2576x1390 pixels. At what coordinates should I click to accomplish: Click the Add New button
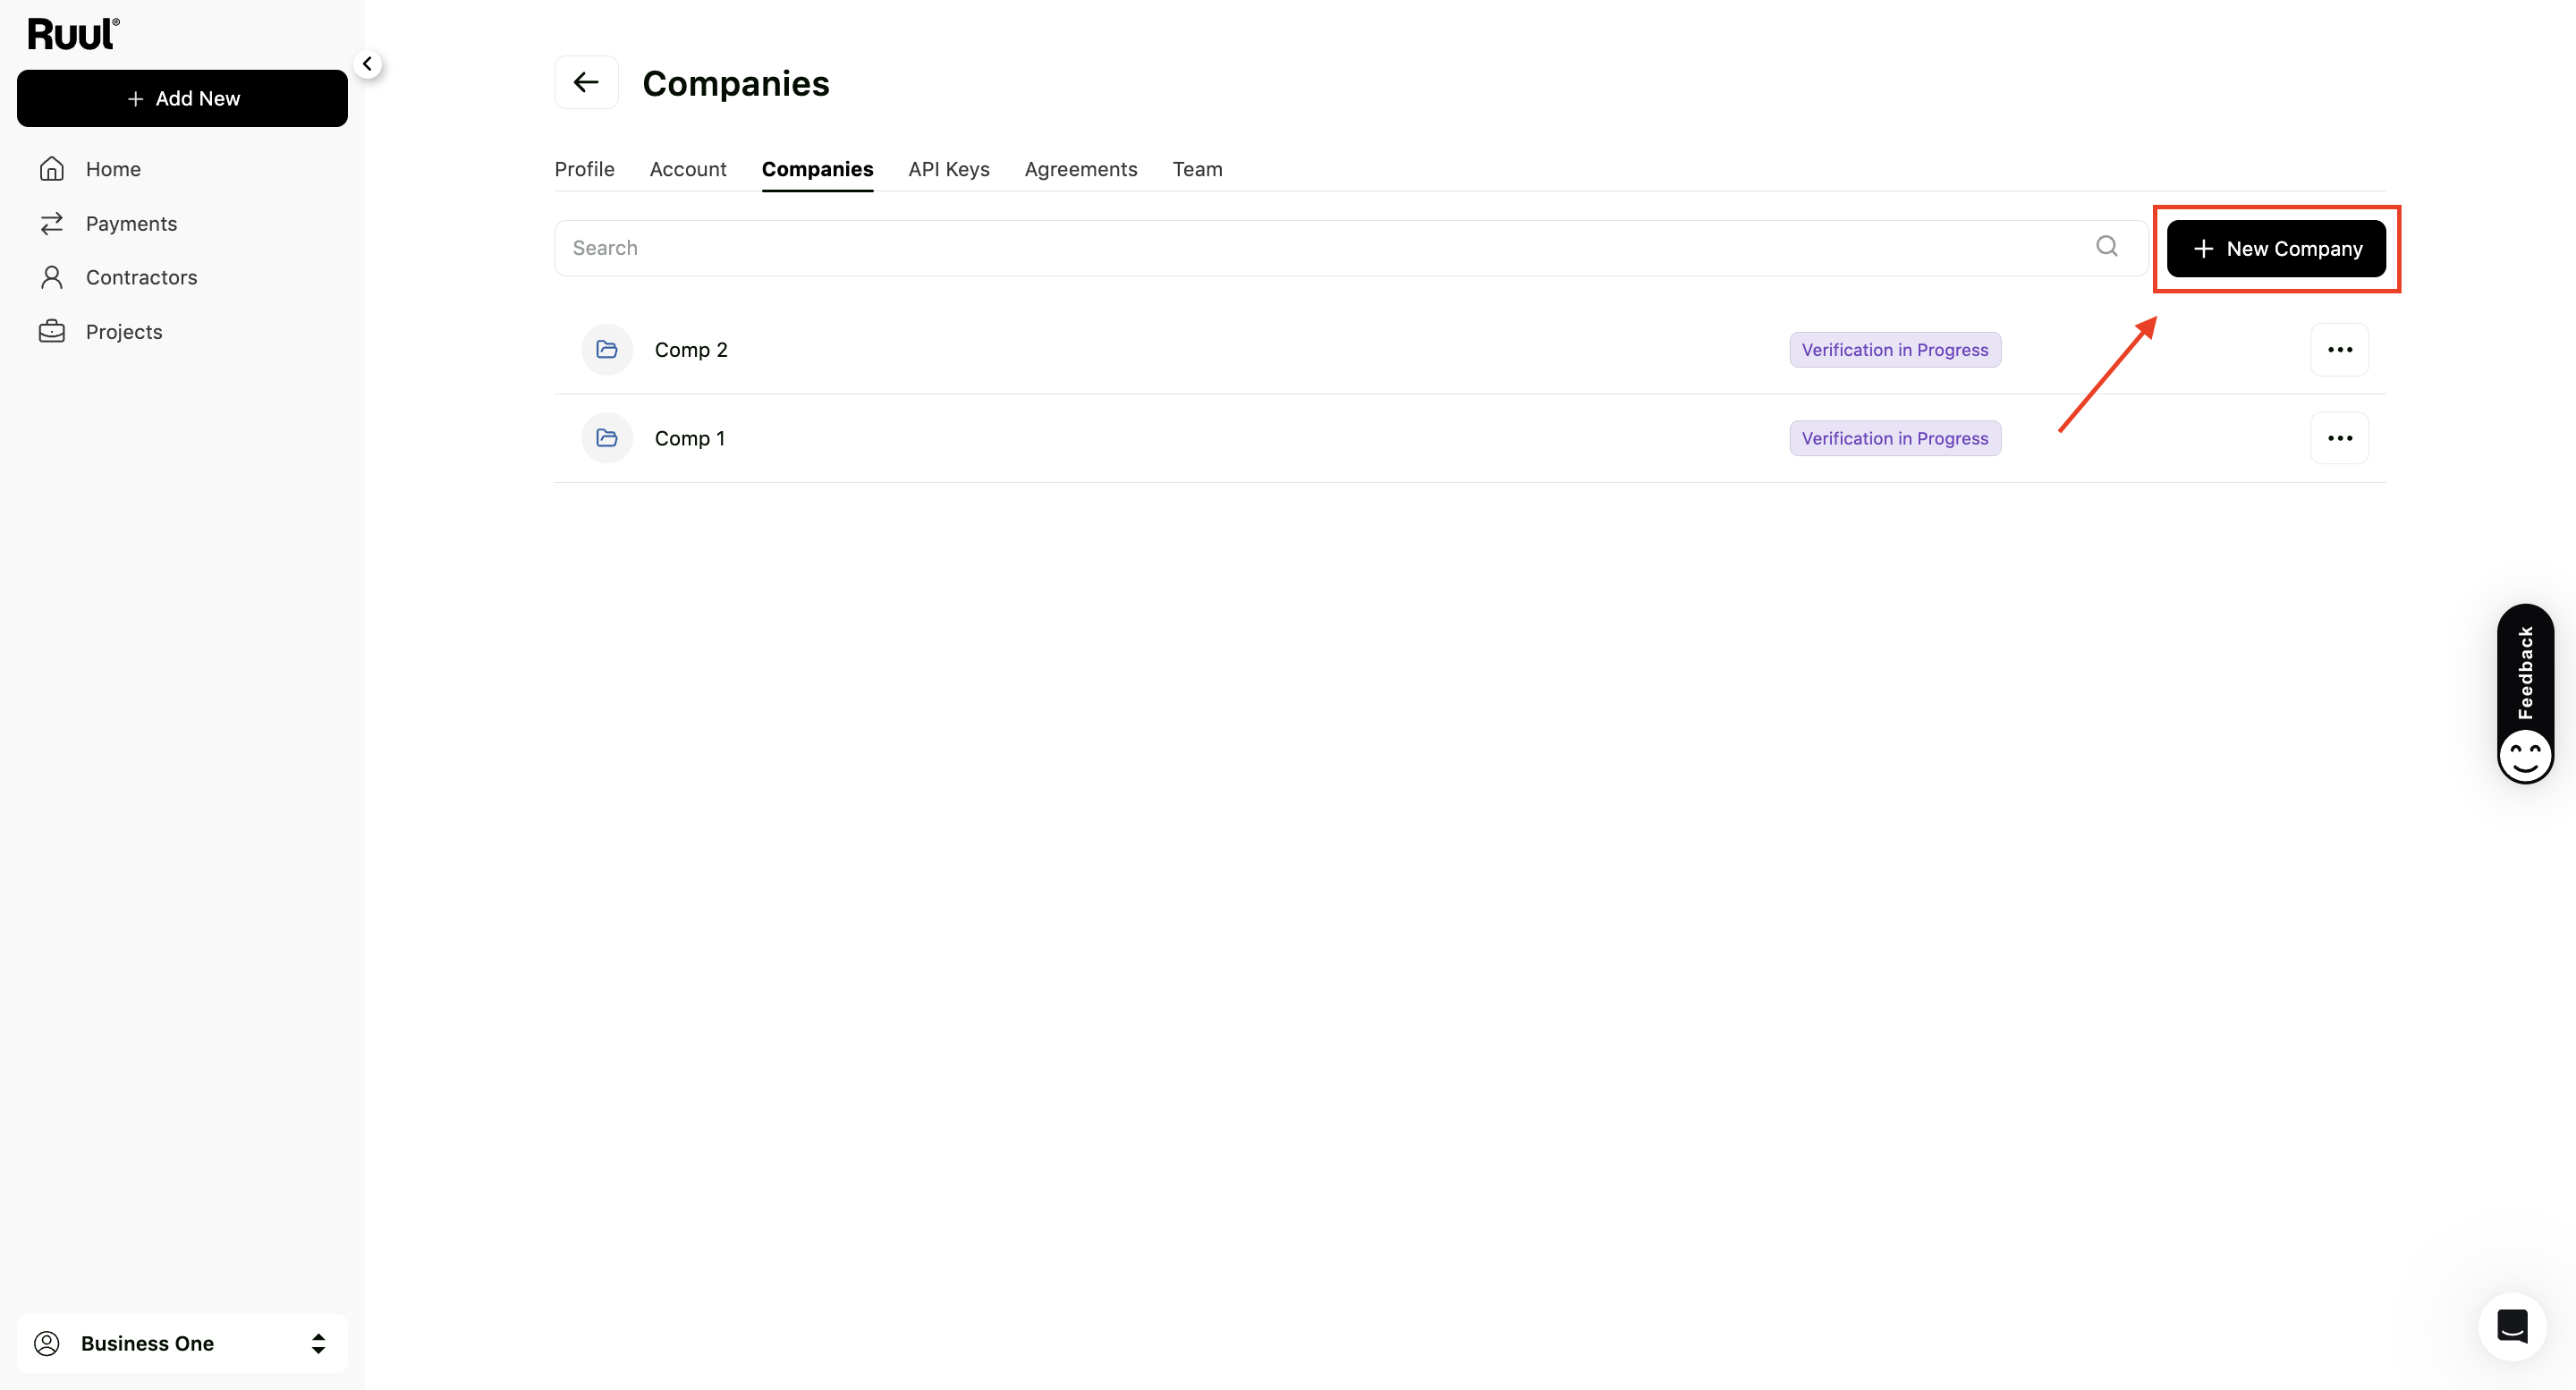(x=182, y=98)
